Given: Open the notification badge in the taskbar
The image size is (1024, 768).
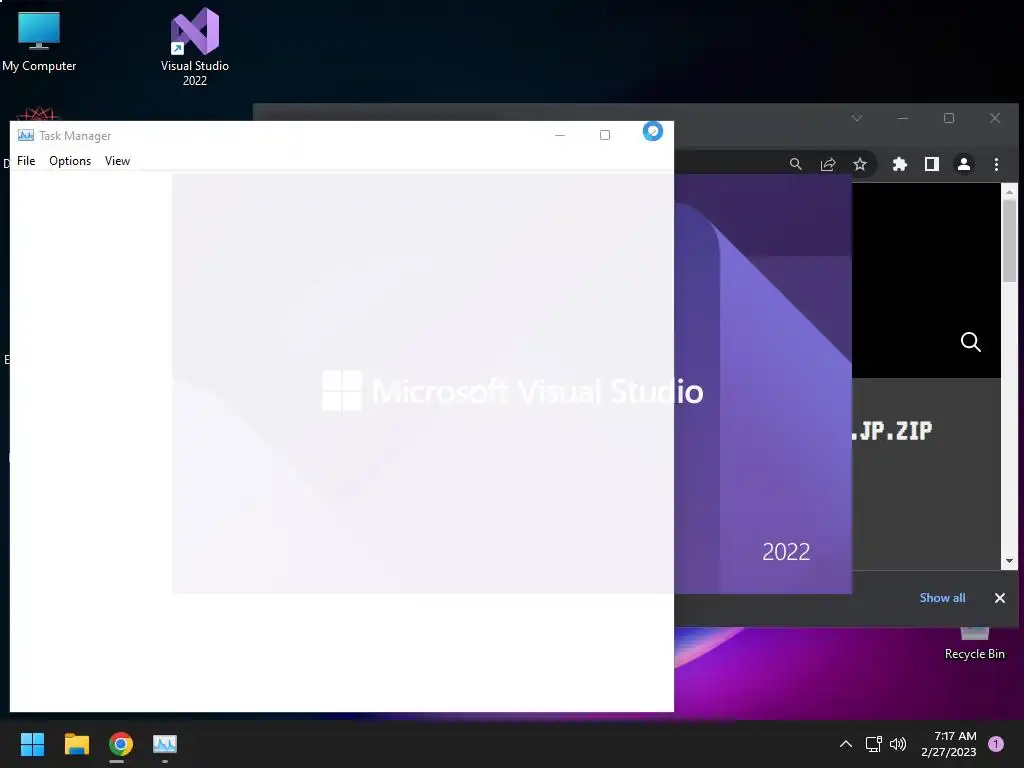Looking at the screenshot, I should pyautogui.click(x=996, y=744).
